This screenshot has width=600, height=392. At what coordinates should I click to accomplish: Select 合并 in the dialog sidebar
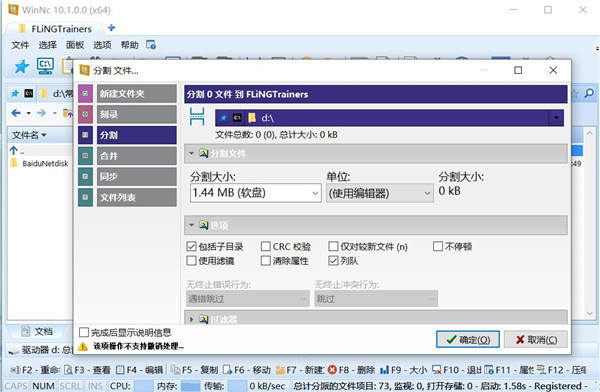[137, 156]
